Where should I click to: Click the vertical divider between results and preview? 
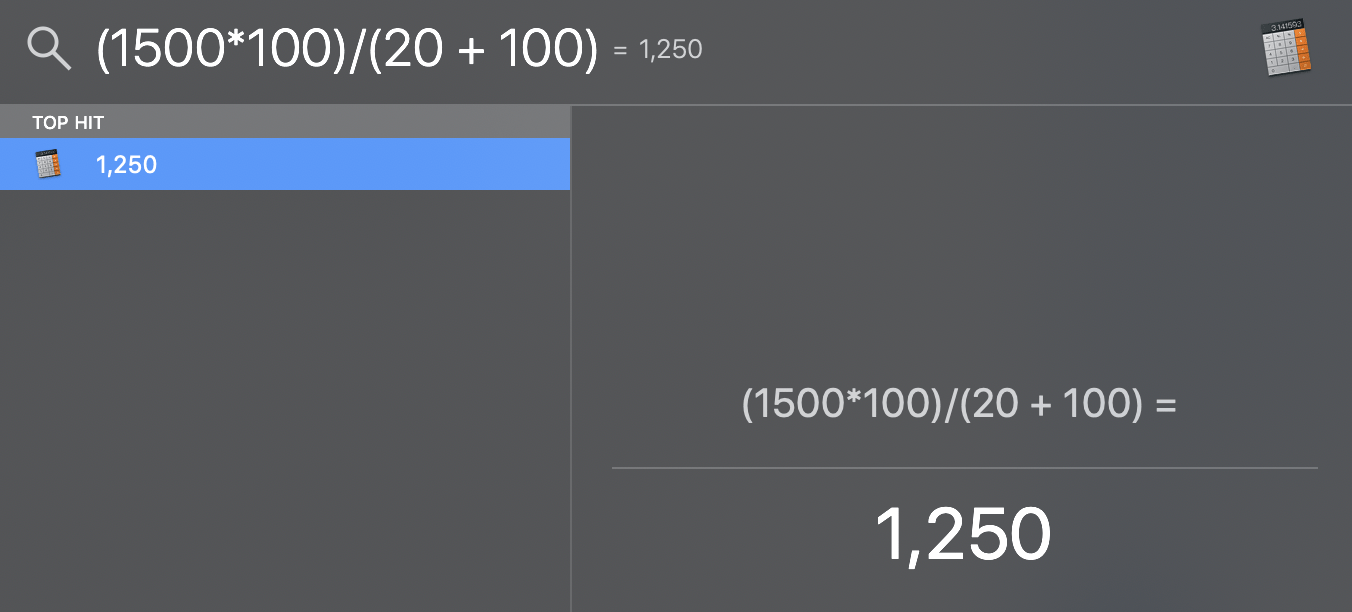pos(571,358)
